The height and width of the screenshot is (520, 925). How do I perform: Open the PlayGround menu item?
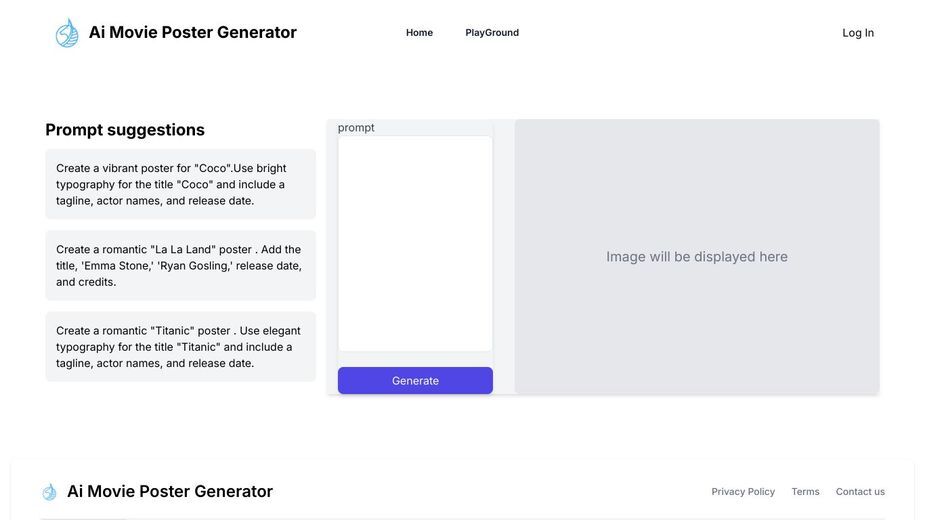point(492,32)
